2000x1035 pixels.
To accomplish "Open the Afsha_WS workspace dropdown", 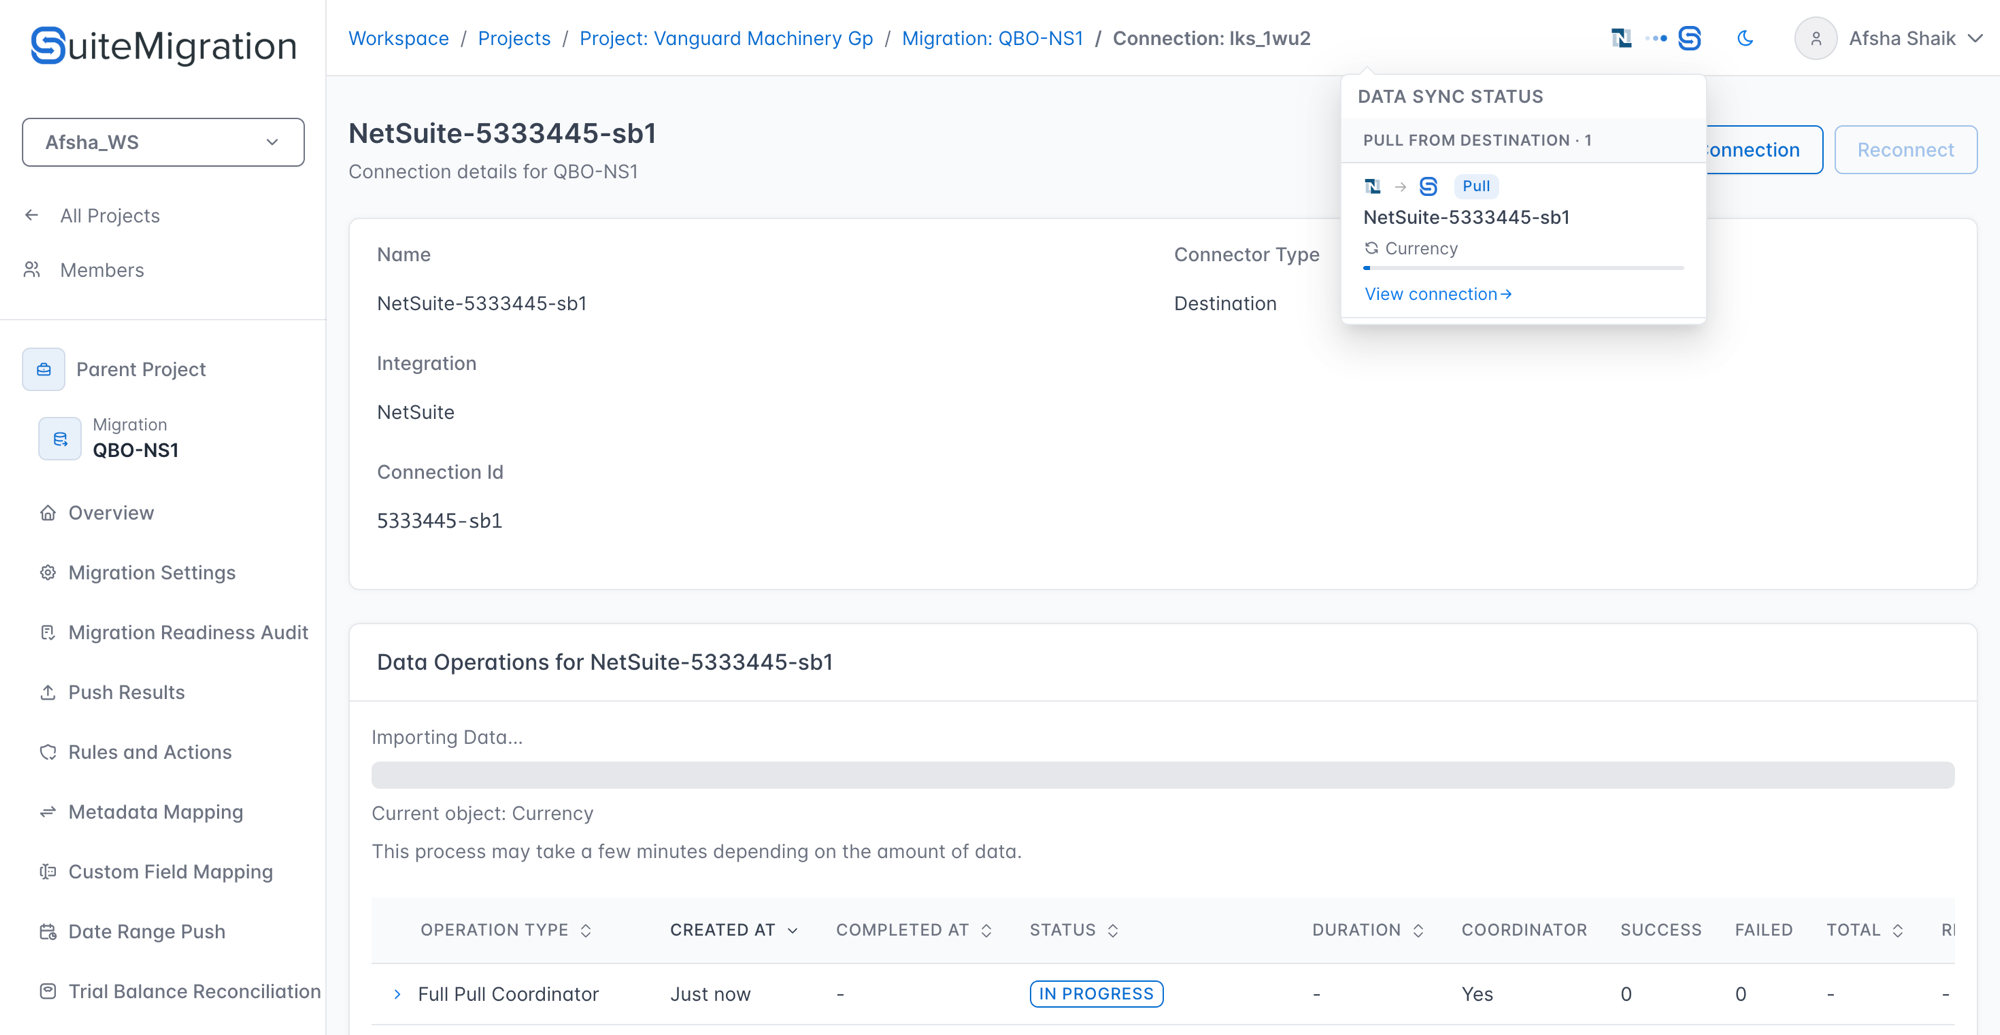I will 163,142.
